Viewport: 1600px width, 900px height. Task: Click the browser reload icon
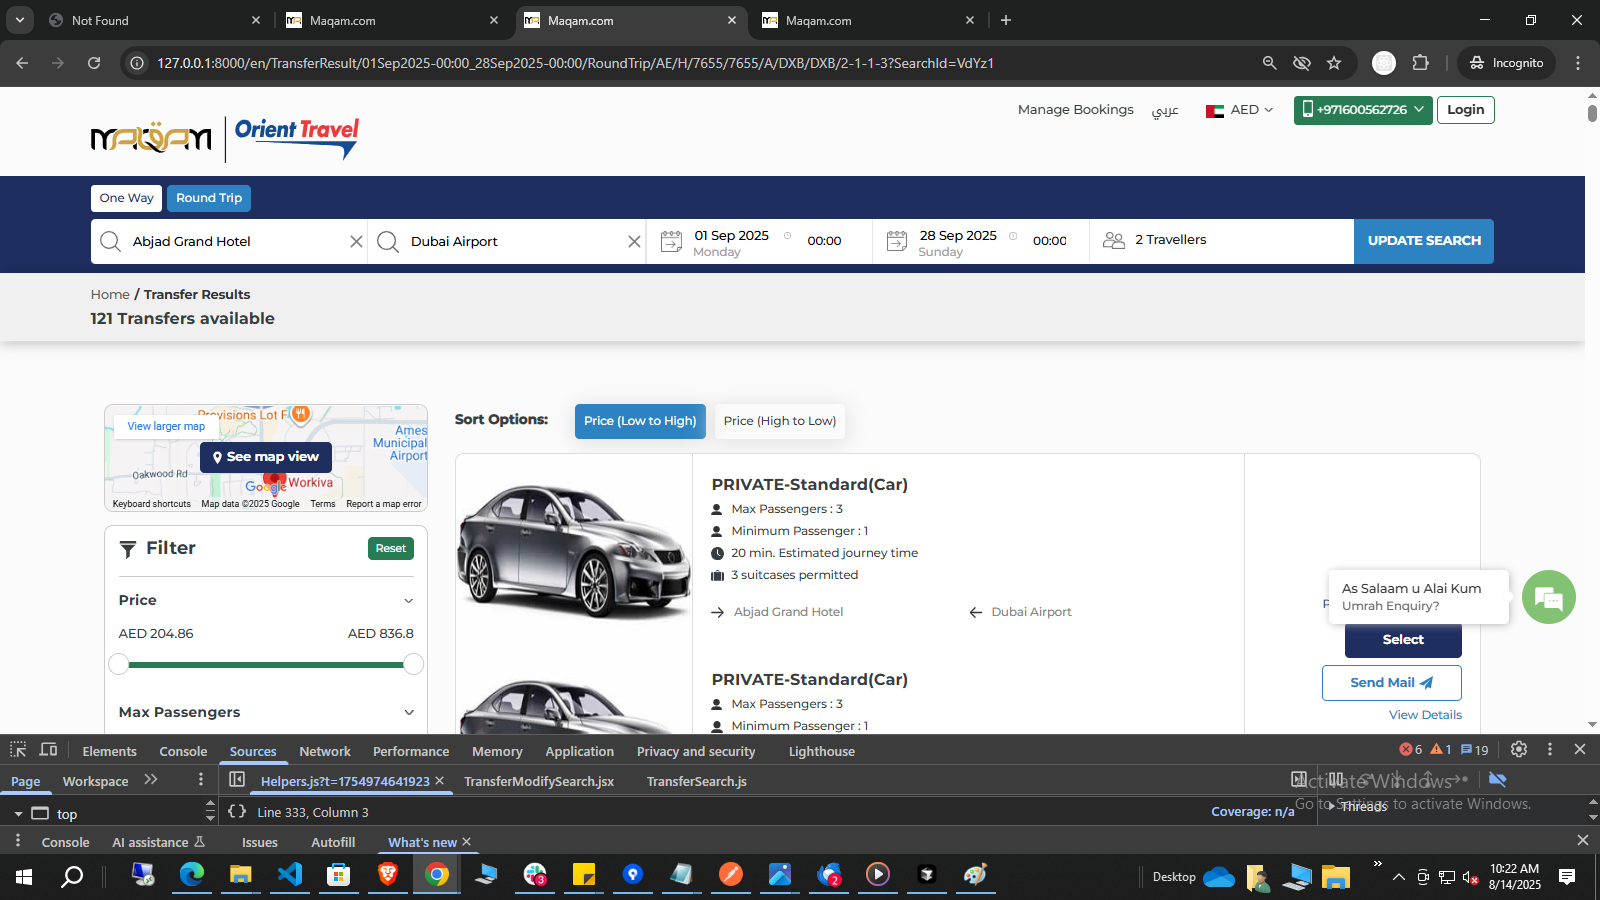point(94,63)
